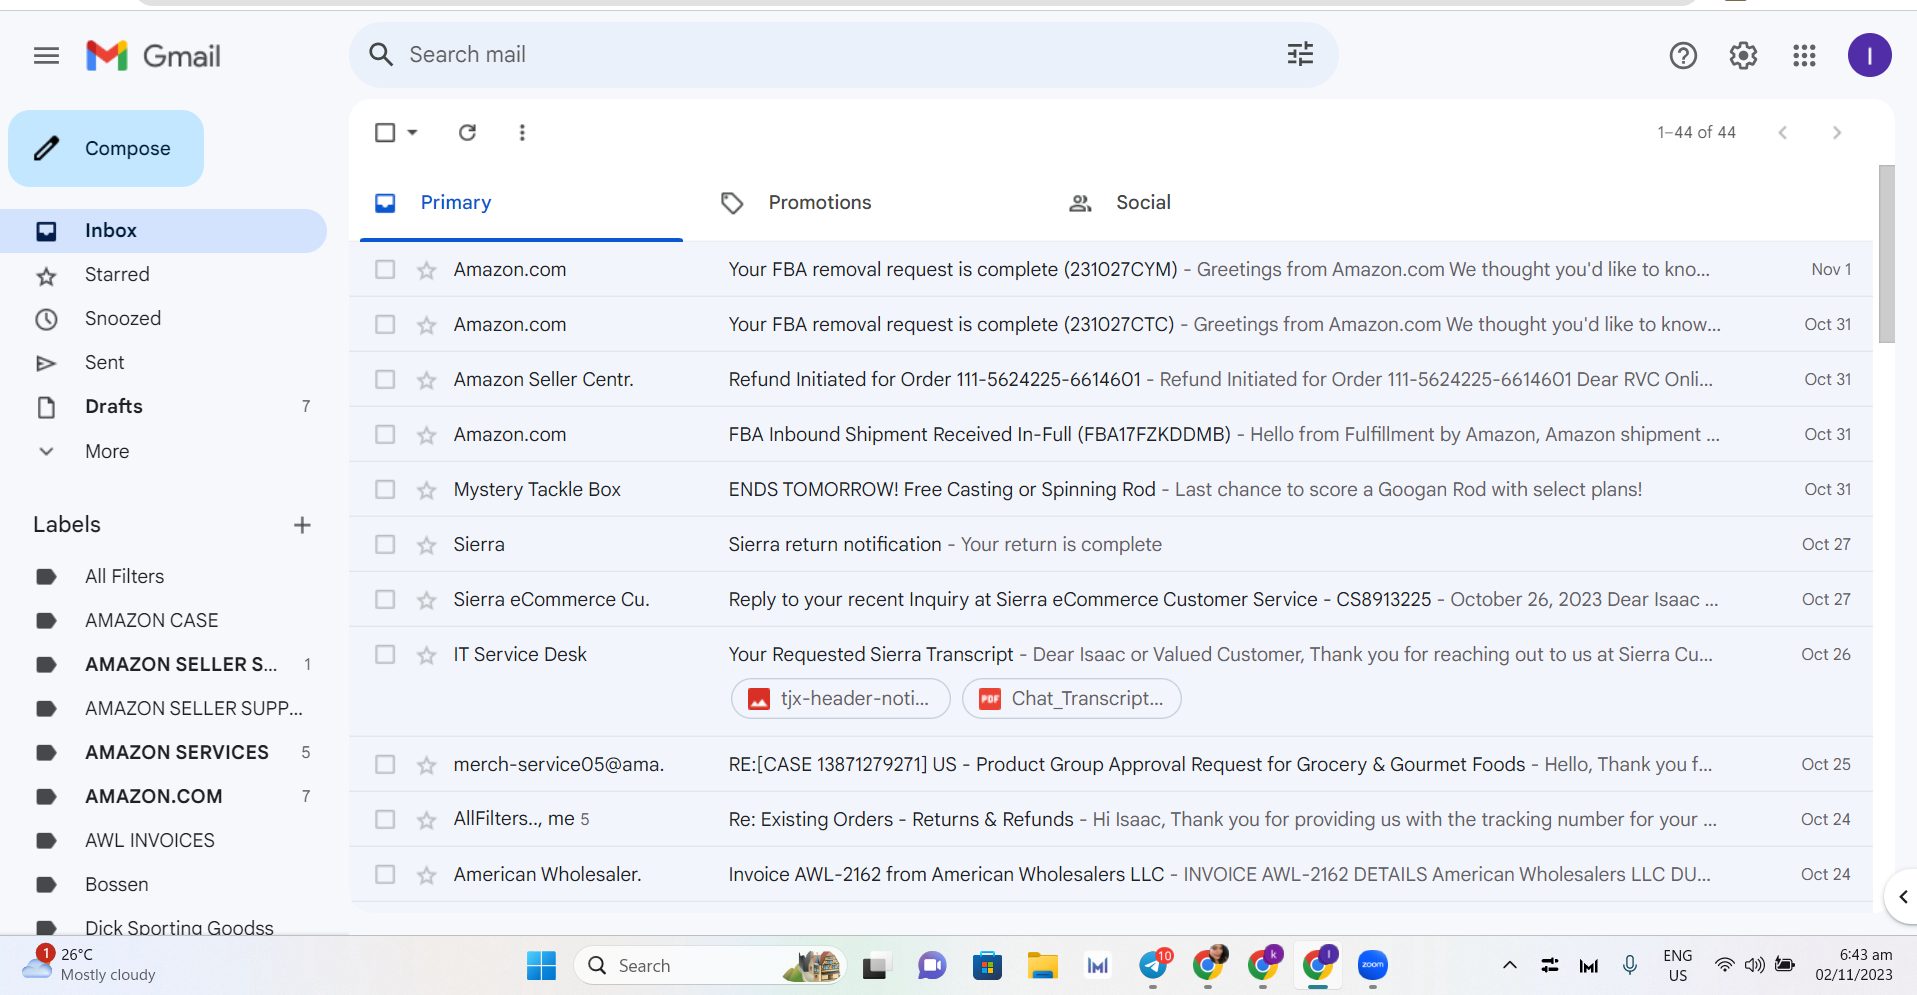Check the FBA Inbound Shipment email box
The height and width of the screenshot is (995, 1917).
(385, 434)
